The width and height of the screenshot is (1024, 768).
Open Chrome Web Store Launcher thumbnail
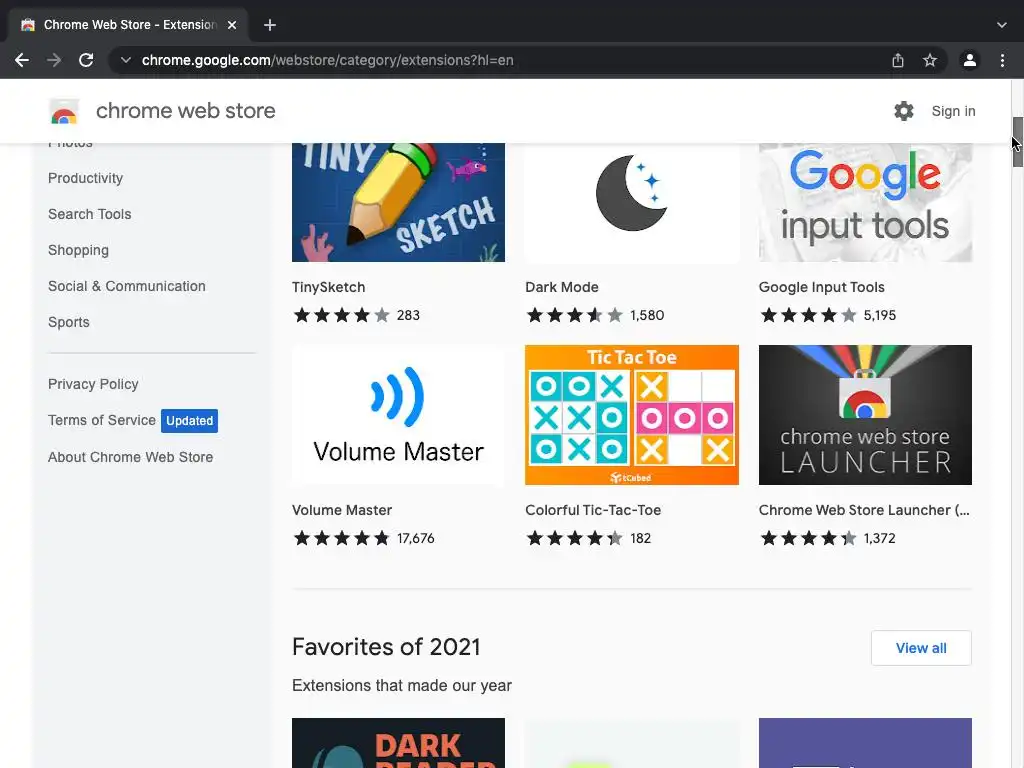865,415
